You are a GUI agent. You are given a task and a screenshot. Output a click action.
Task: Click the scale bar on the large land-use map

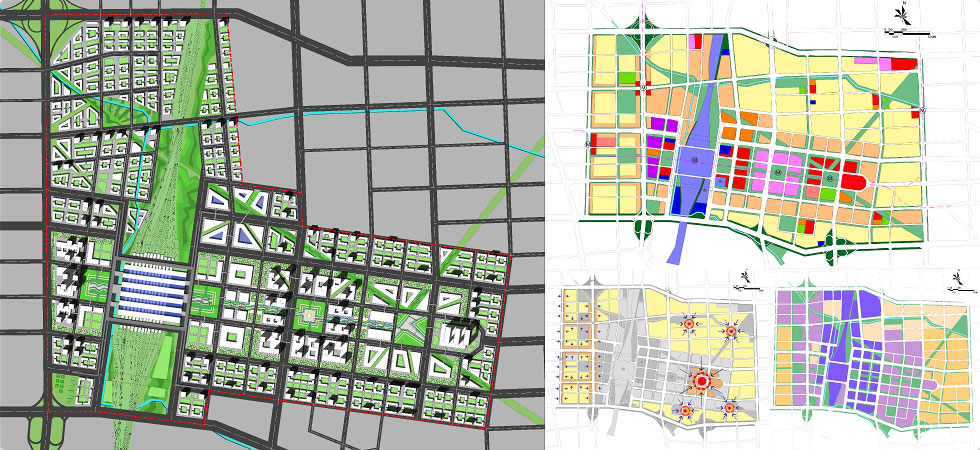coord(908,35)
